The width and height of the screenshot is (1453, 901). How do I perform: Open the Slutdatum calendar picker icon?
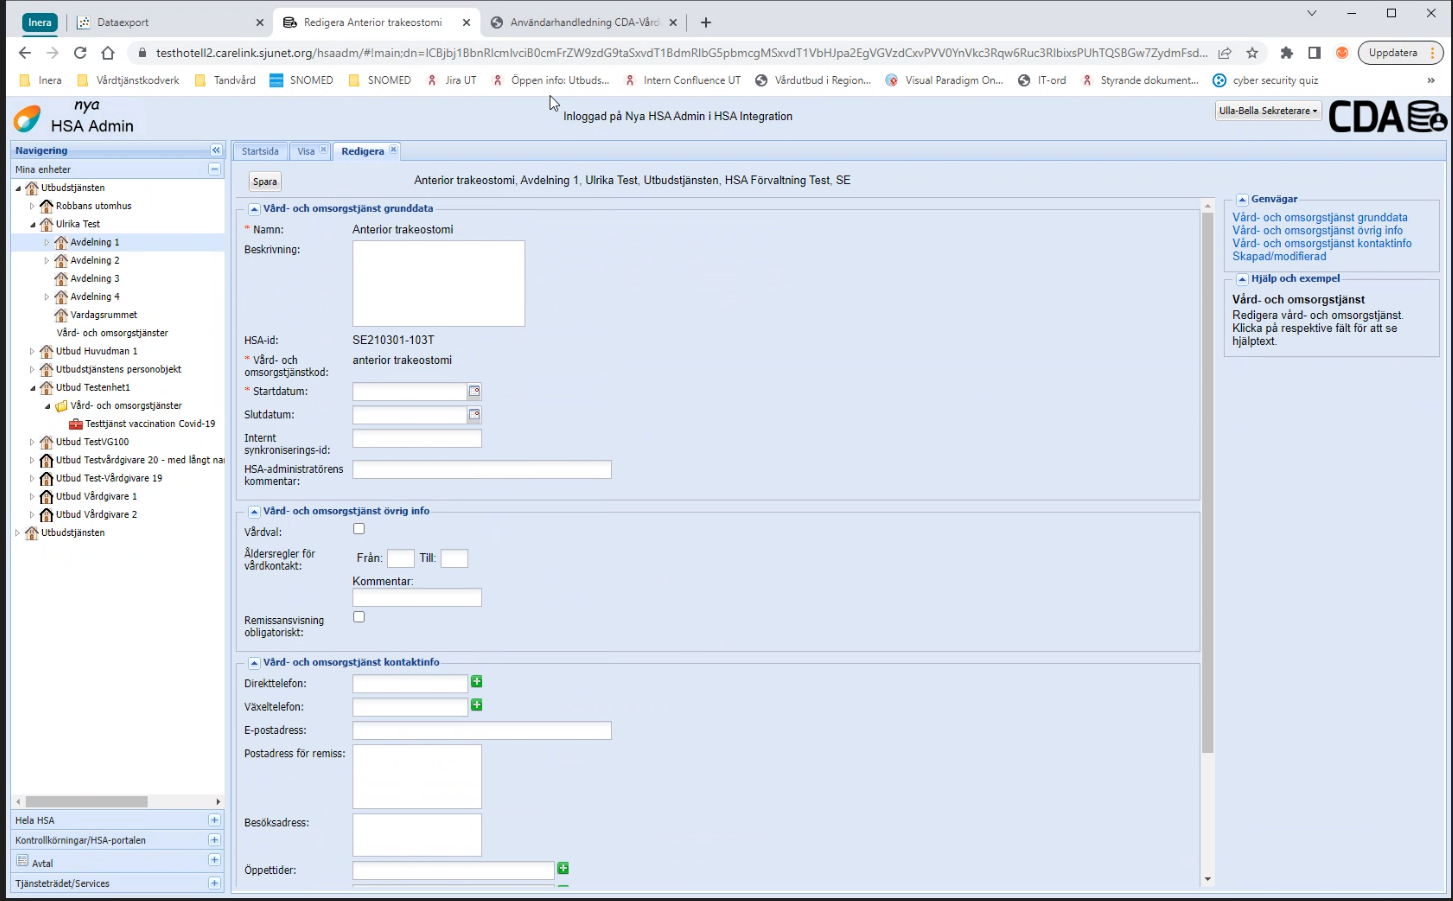click(474, 415)
